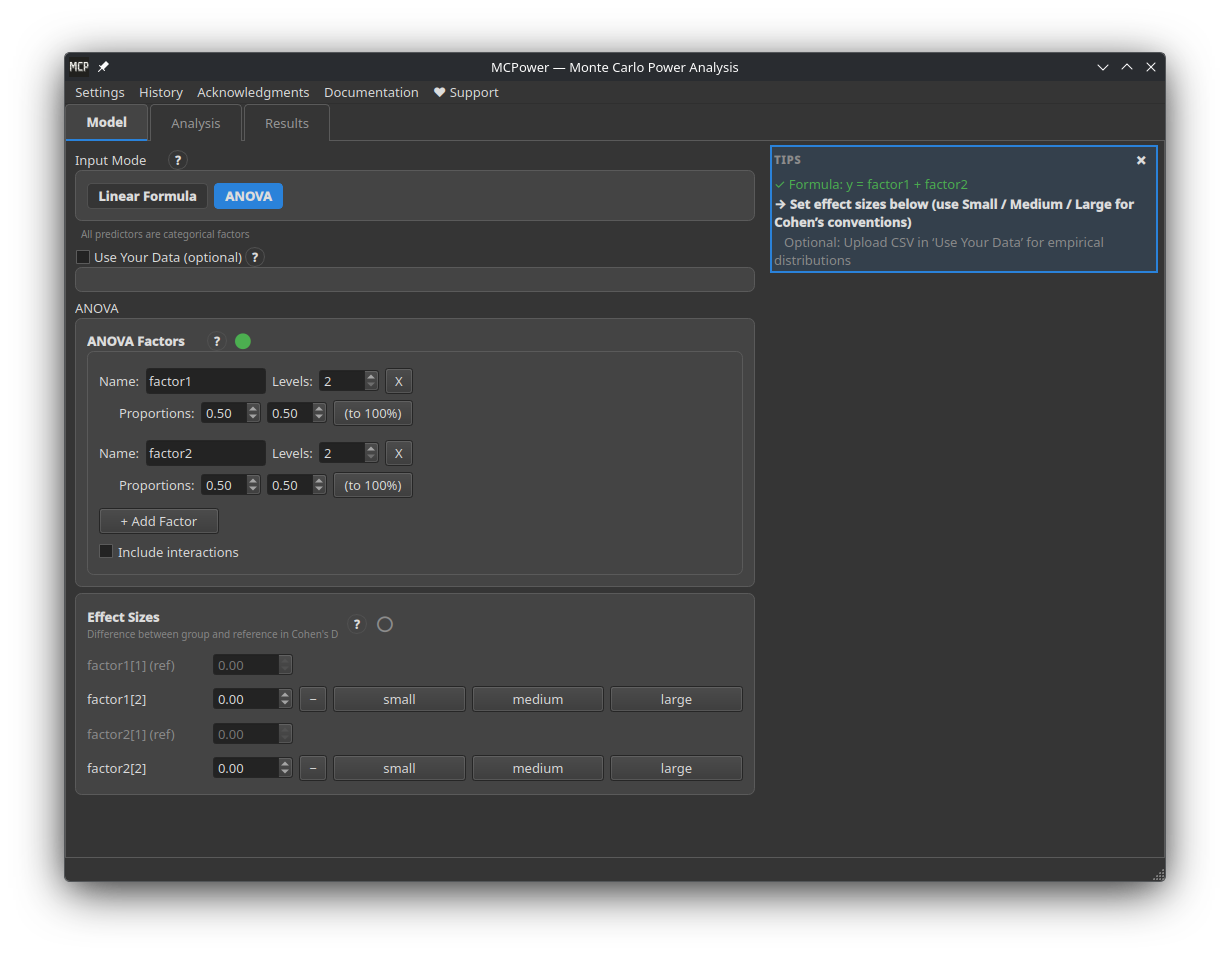Increase the factor1[2] effect size via spinner arrow

[284, 693]
